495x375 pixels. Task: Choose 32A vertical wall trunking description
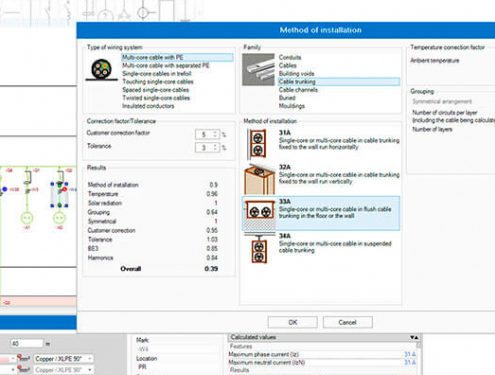339,178
